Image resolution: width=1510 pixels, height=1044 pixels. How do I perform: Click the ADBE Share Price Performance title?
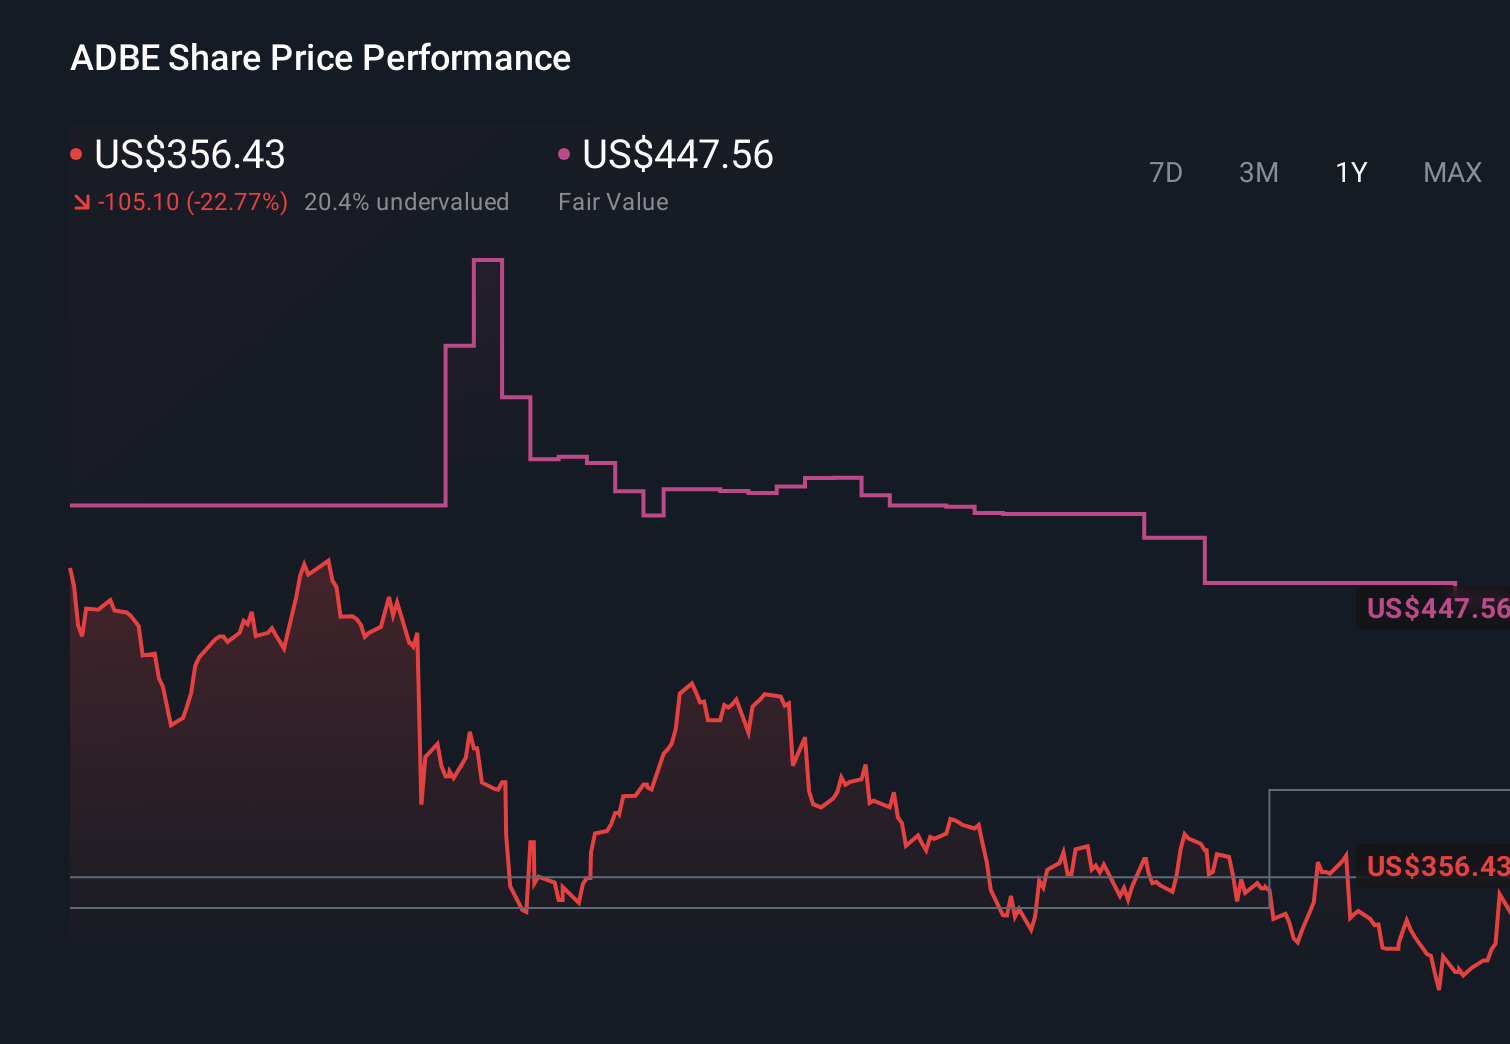[320, 57]
